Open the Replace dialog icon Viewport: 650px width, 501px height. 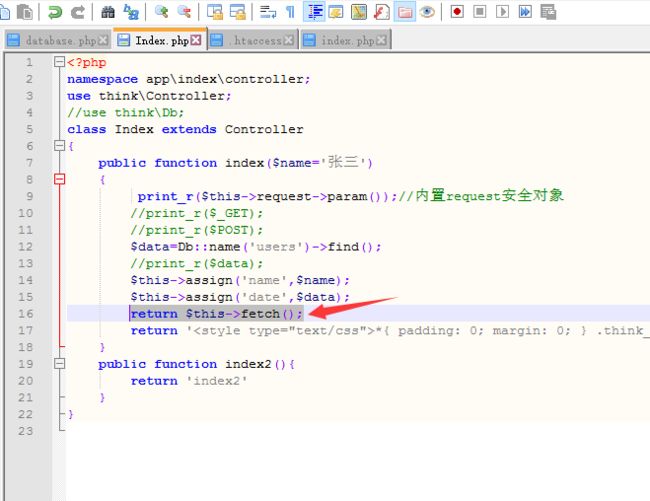[x=131, y=12]
